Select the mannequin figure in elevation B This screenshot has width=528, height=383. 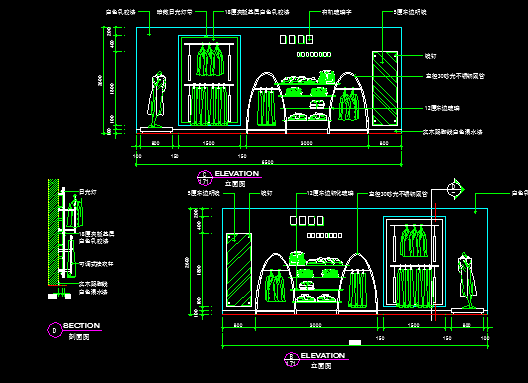tap(467, 280)
